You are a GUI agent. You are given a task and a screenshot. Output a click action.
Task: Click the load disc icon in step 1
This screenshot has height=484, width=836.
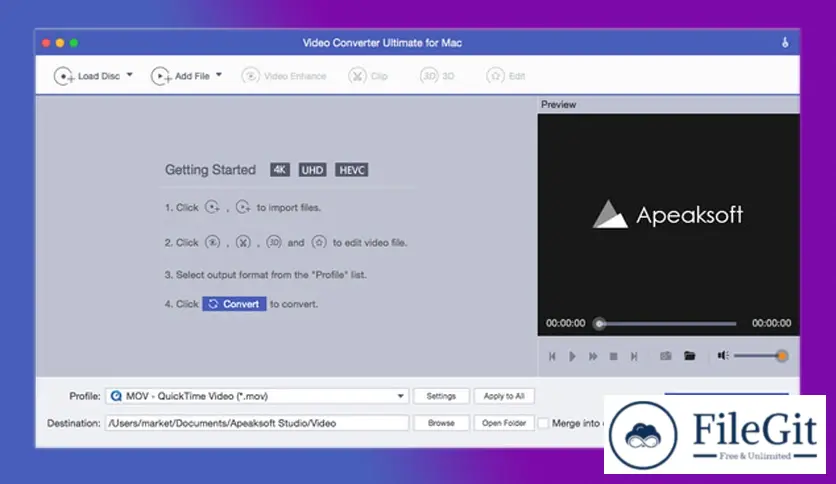(212, 207)
